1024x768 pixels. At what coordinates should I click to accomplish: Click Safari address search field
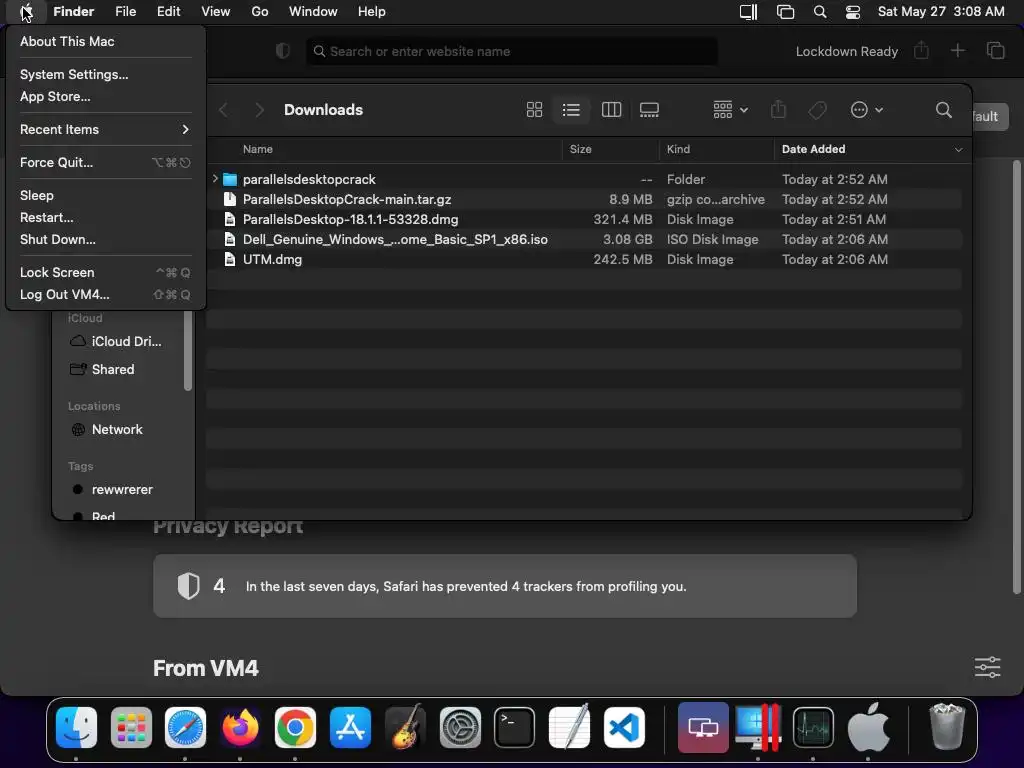pos(512,52)
